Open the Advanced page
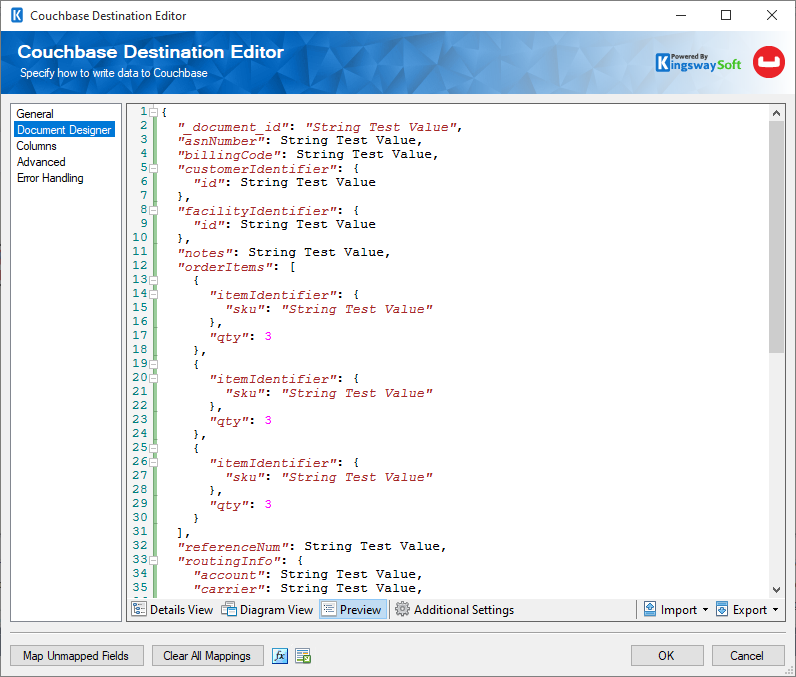Image resolution: width=796 pixels, height=677 pixels. coord(41,162)
